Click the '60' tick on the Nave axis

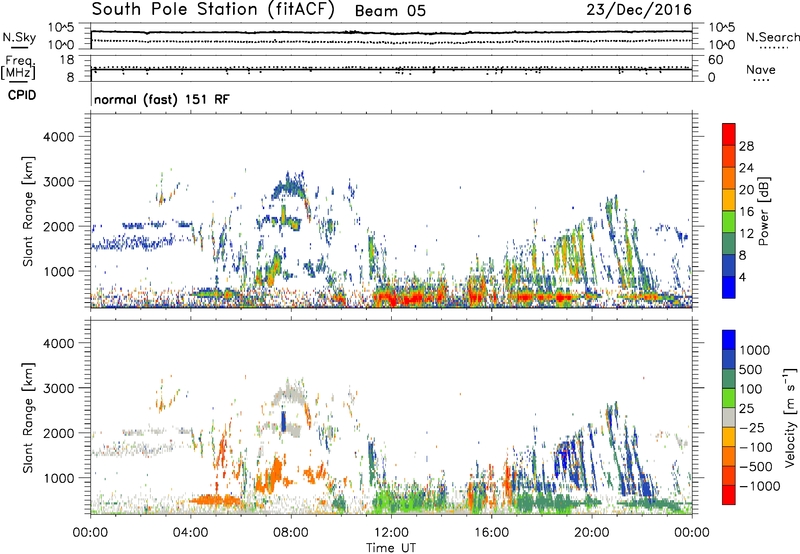[716, 60]
